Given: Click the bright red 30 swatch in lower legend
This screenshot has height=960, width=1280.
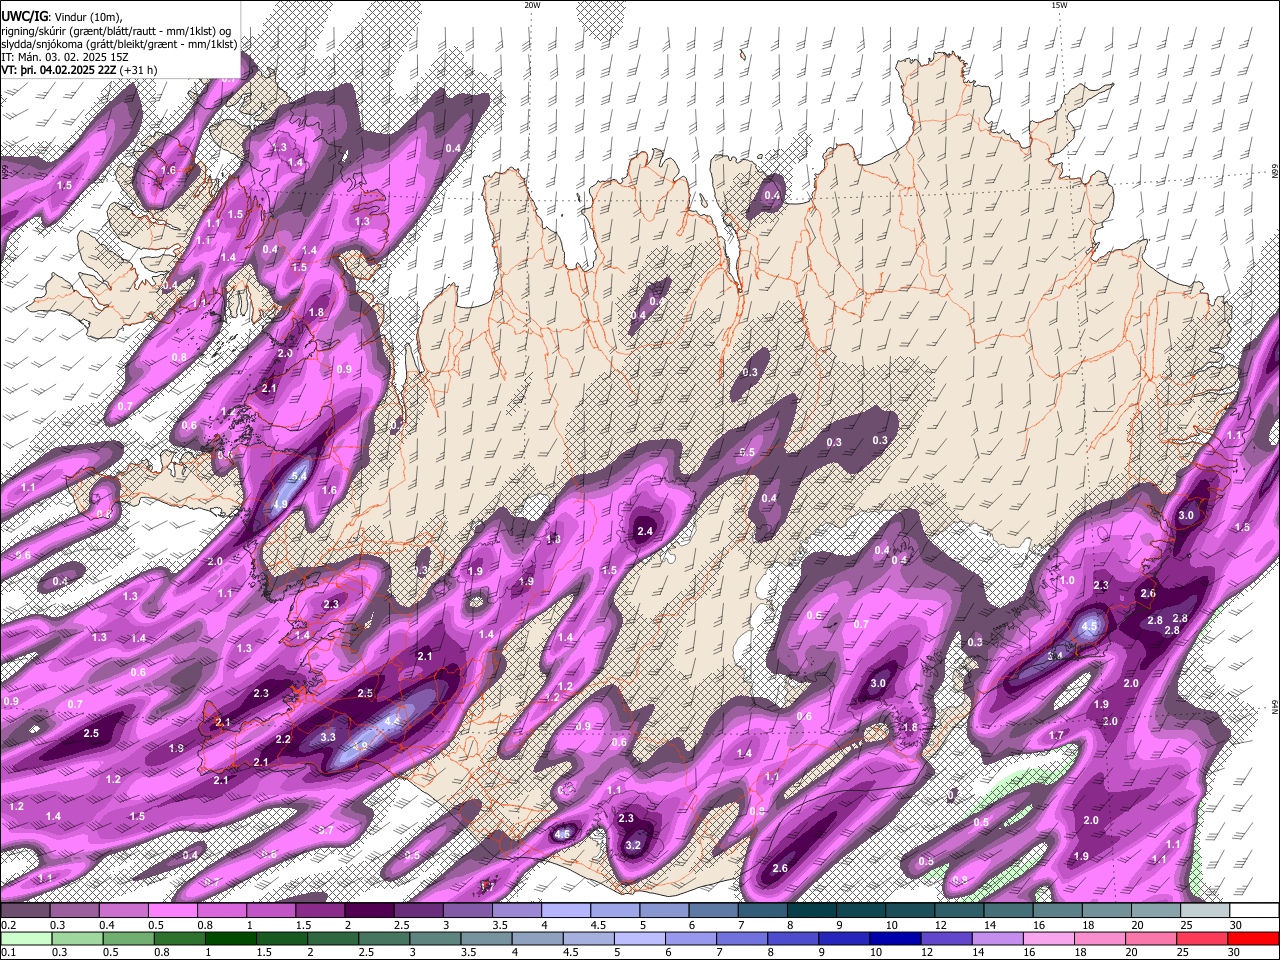Looking at the screenshot, I should (1253, 938).
